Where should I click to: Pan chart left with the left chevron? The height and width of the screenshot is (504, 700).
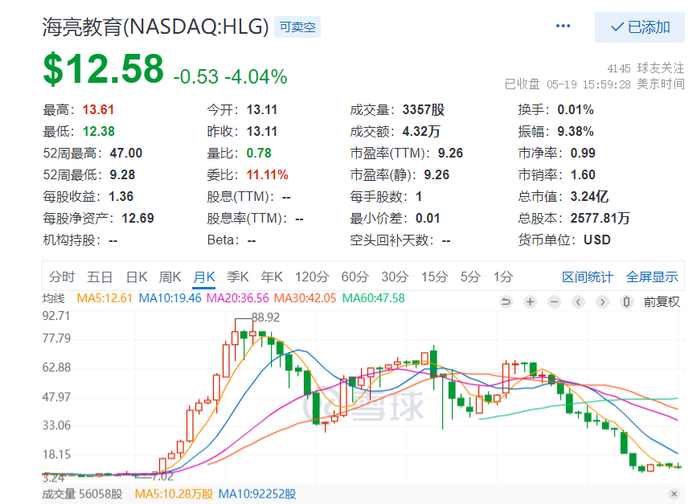578,302
